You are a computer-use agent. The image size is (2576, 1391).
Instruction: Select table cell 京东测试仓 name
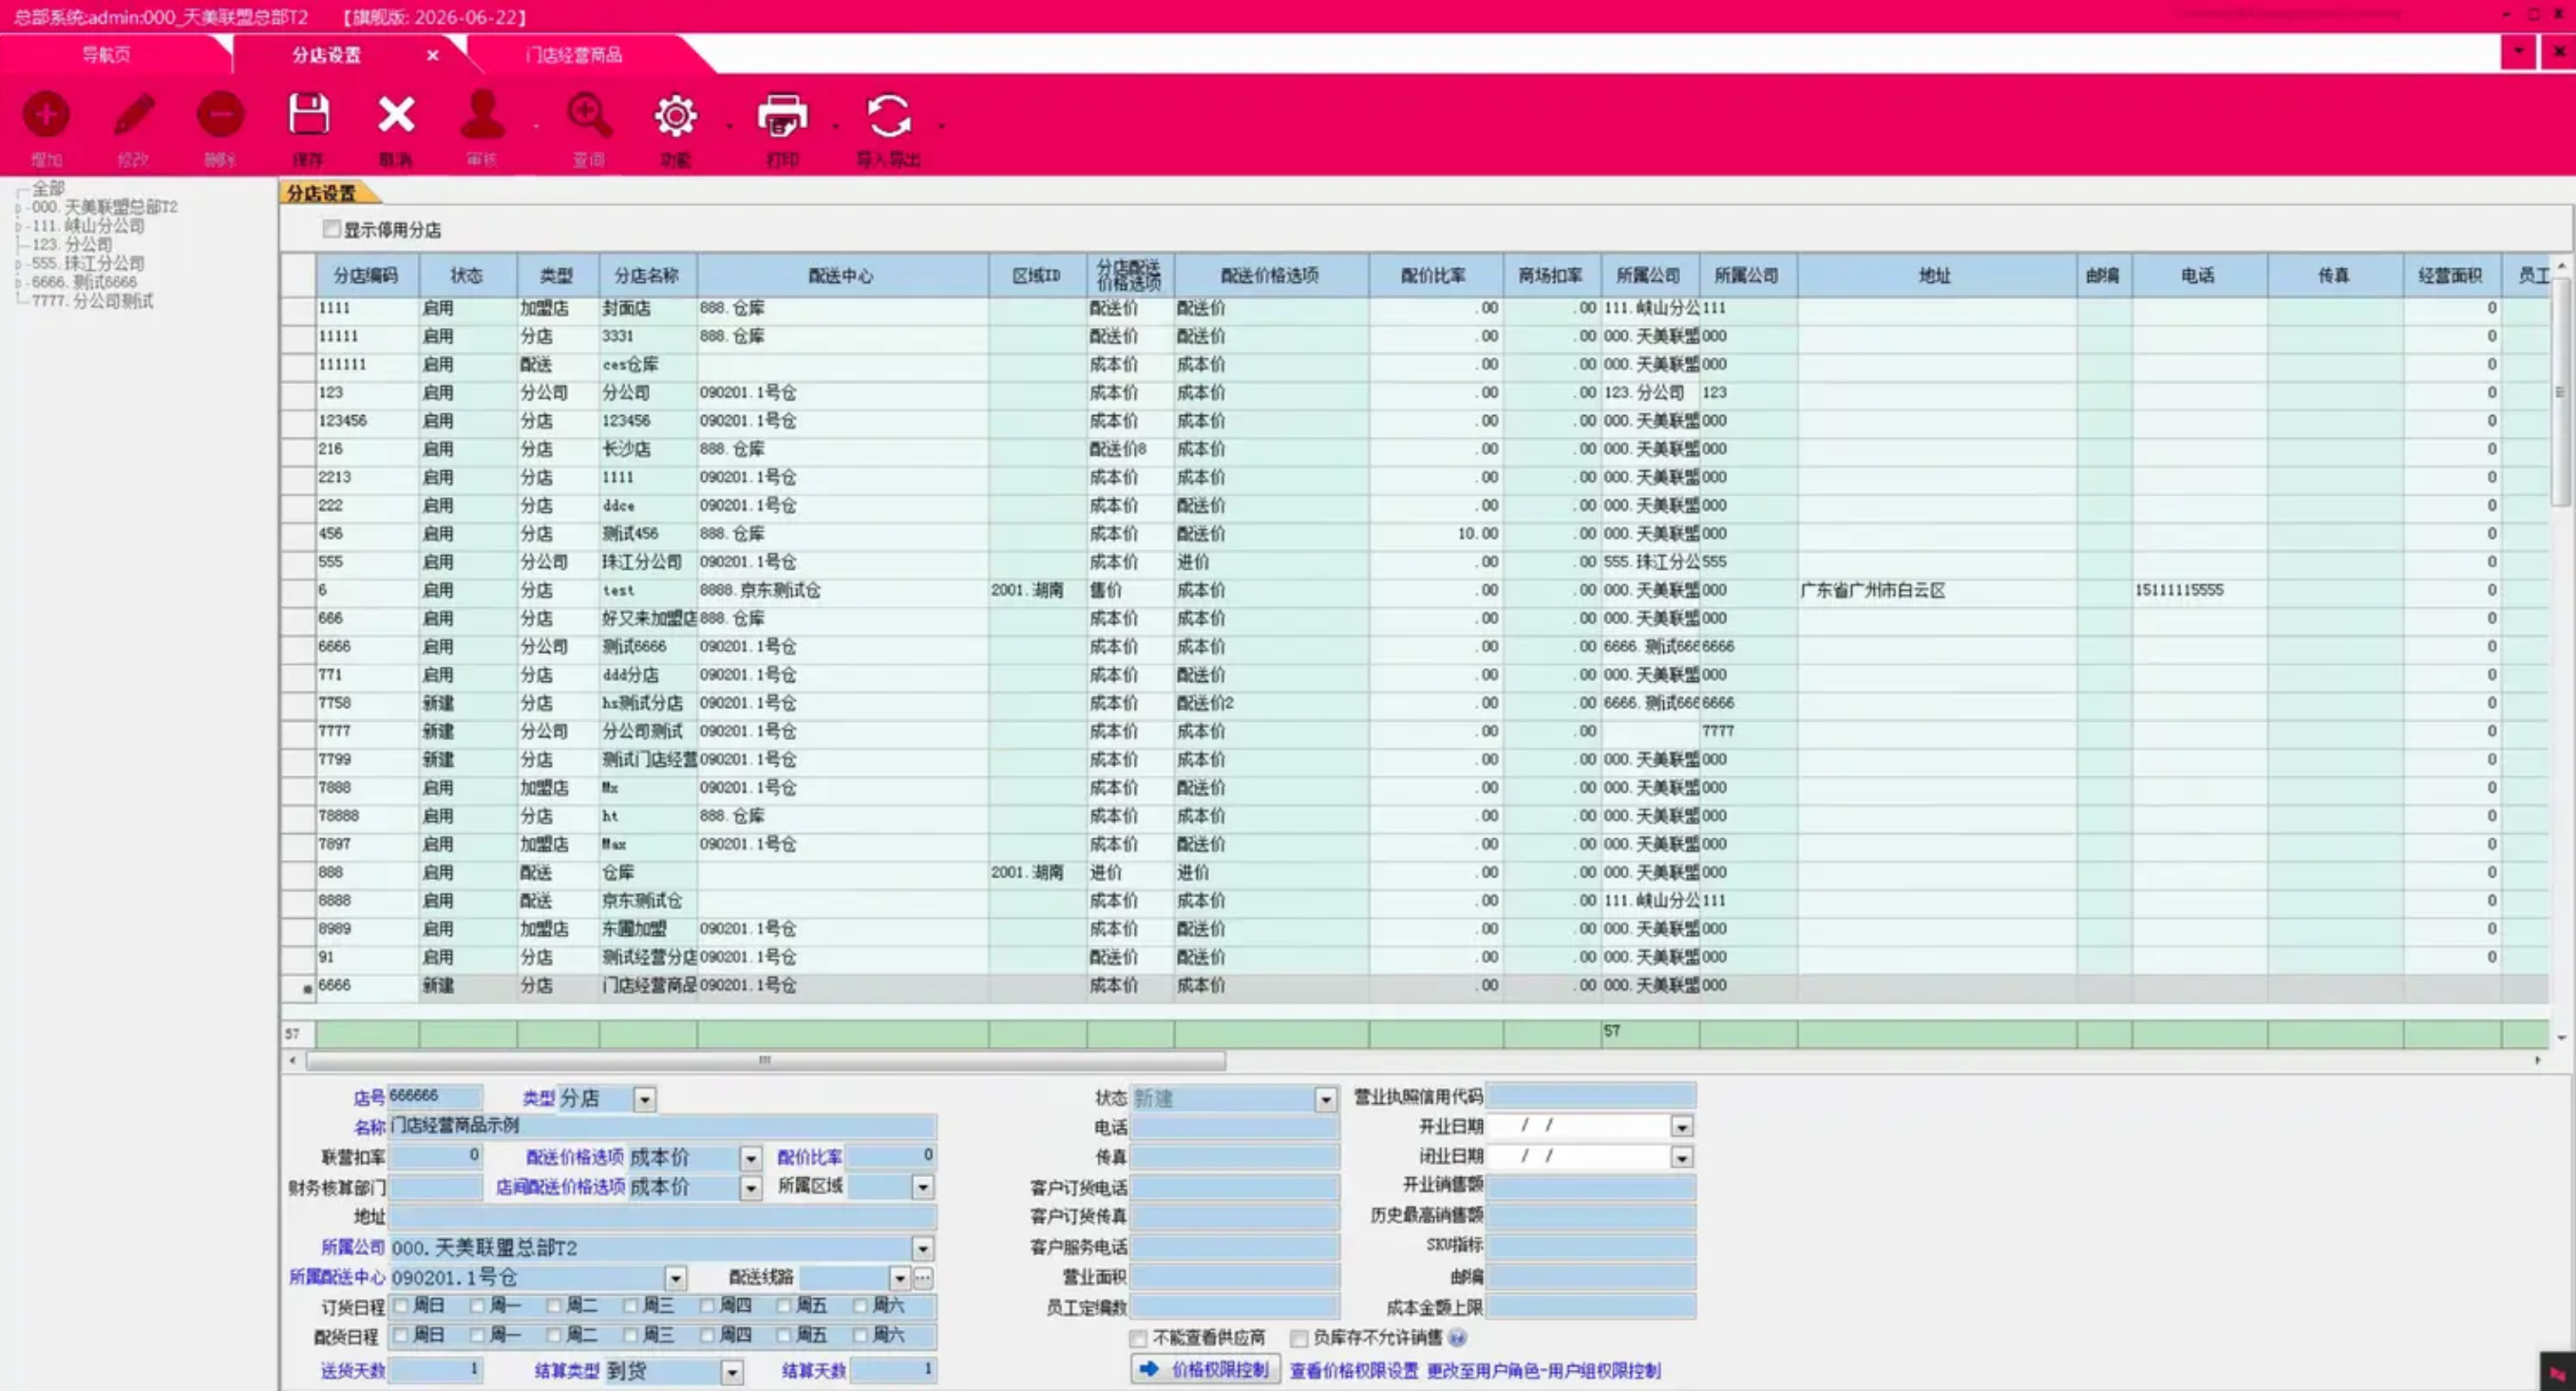click(648, 901)
